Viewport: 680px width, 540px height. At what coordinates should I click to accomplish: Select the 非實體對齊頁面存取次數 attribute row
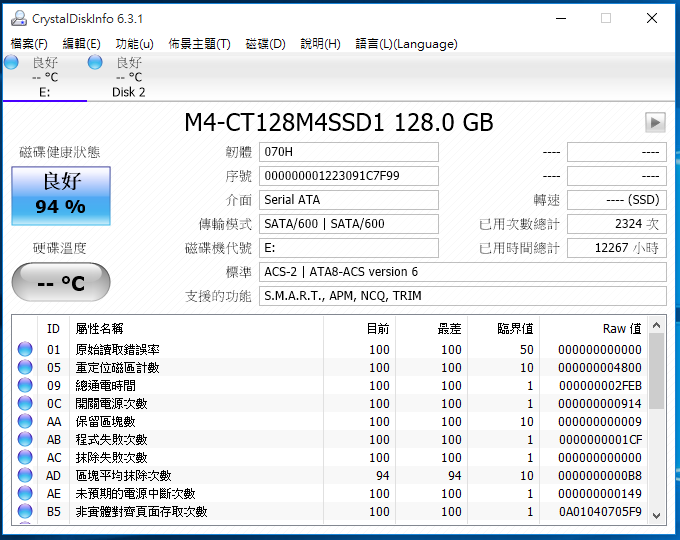(330, 511)
